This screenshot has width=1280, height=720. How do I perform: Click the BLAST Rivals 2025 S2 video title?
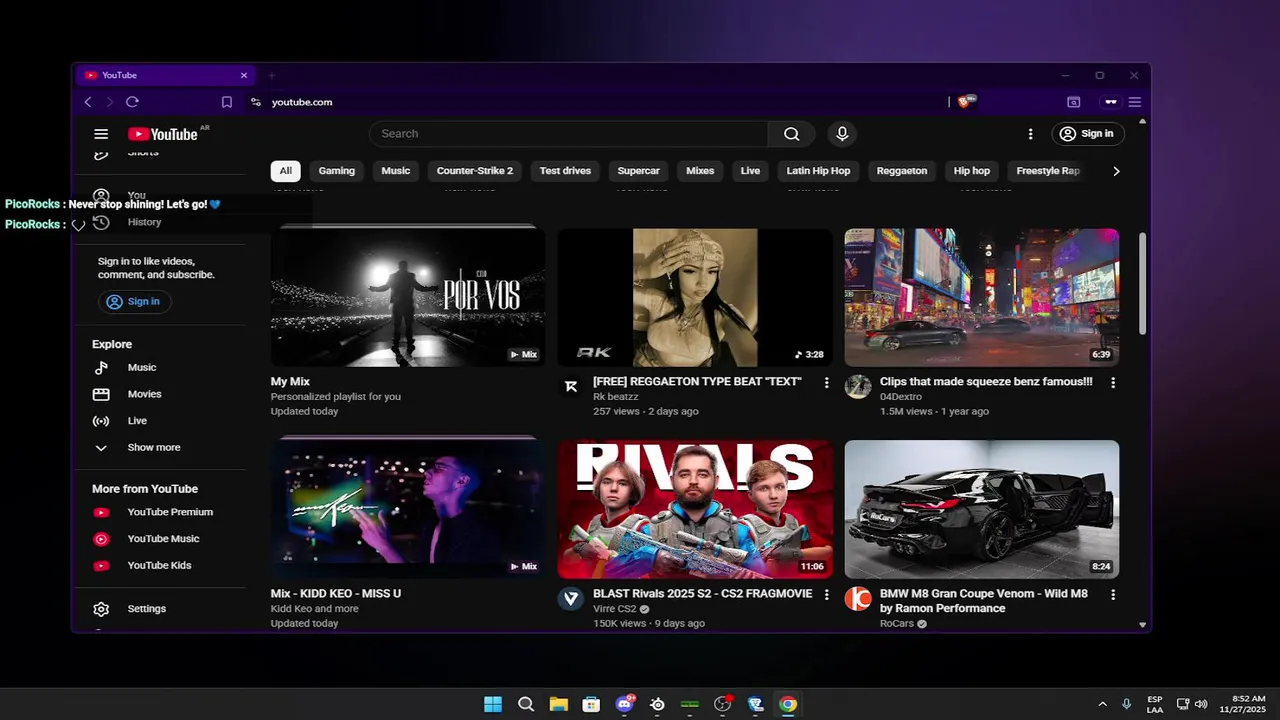(703, 594)
